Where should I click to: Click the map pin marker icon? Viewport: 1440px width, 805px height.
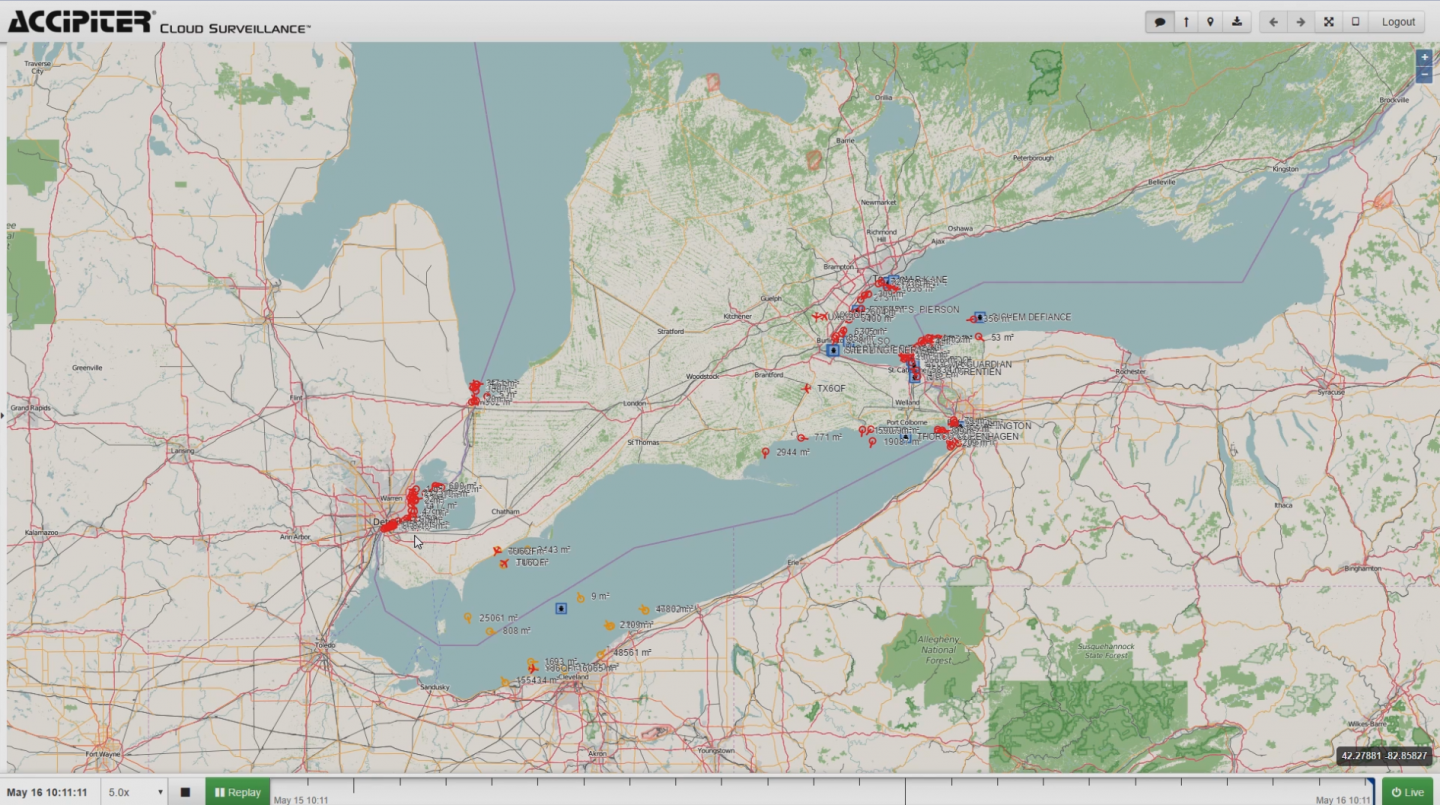click(x=1211, y=22)
